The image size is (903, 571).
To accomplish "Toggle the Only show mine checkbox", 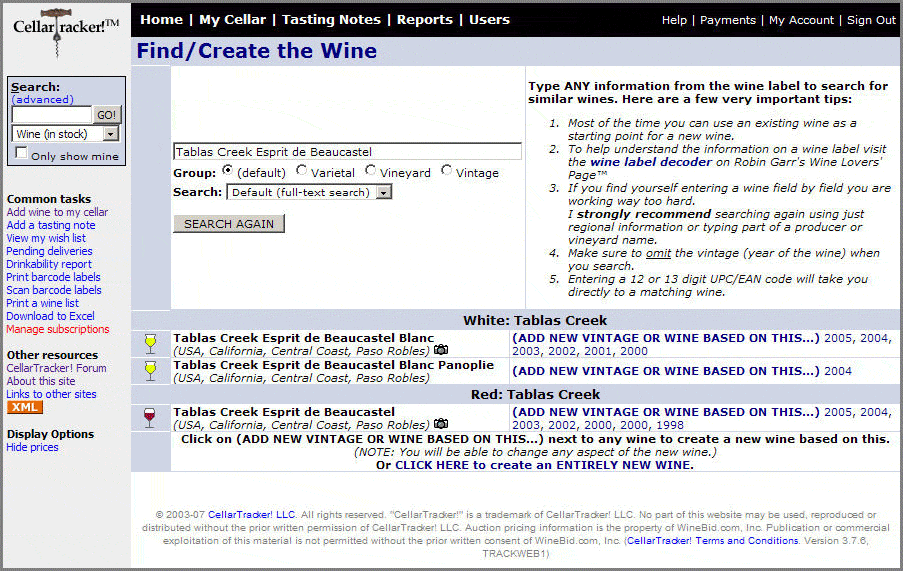I will coord(21,153).
